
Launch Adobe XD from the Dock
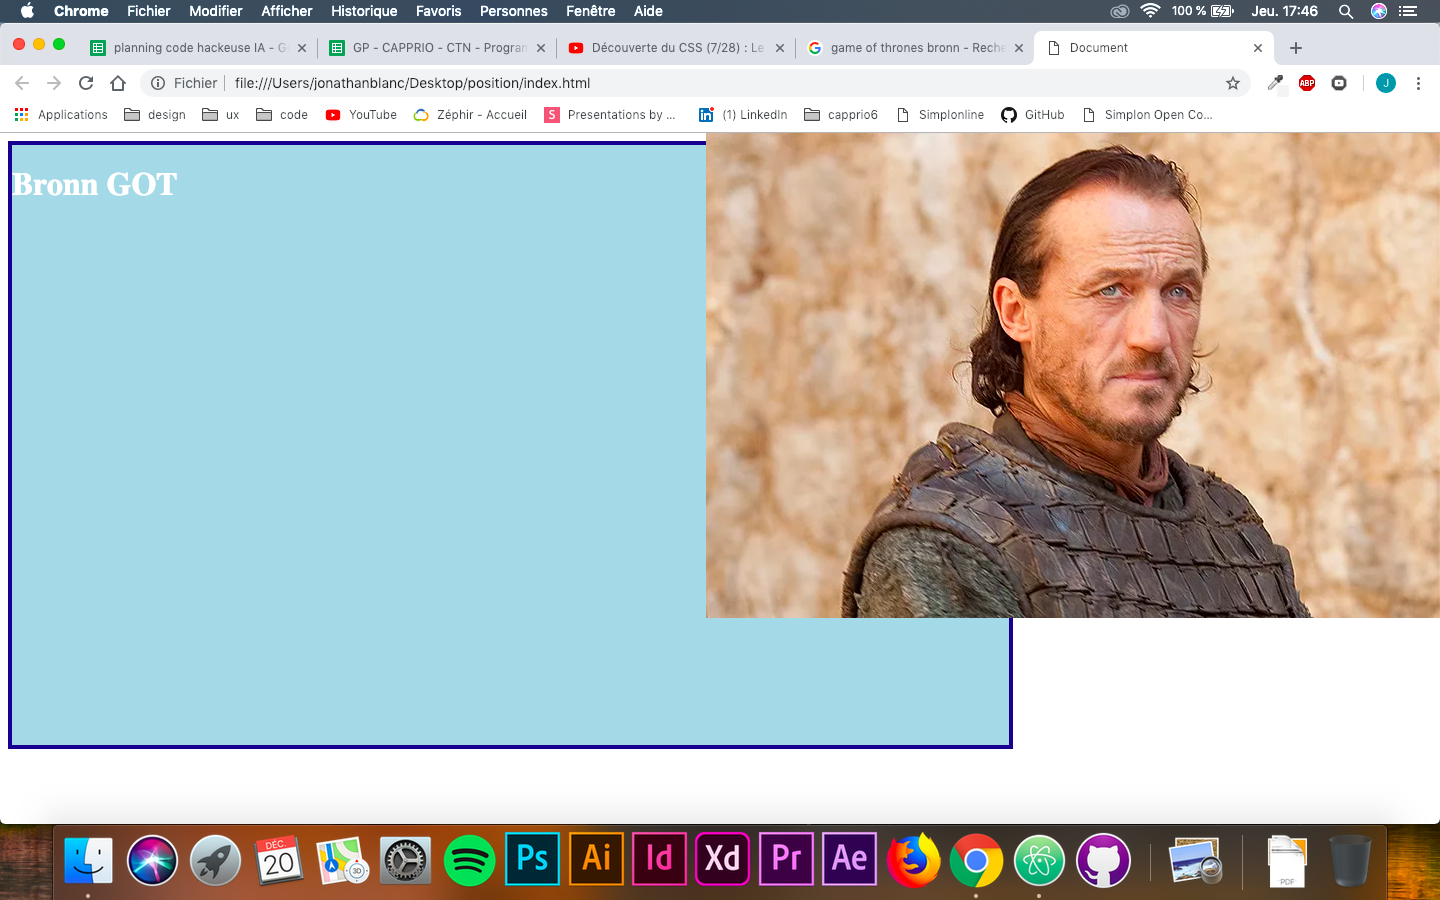(722, 859)
